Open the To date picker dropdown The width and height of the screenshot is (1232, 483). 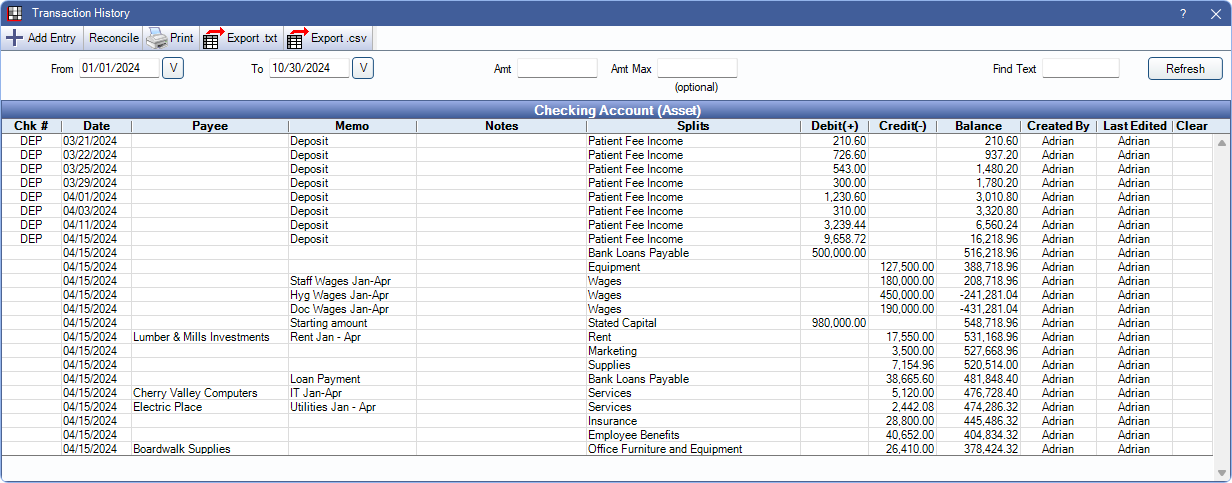click(x=363, y=68)
